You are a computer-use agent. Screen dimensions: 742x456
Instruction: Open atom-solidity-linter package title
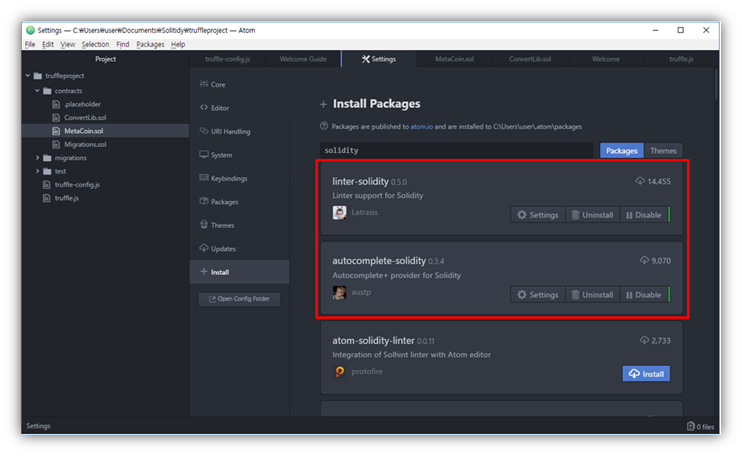[x=373, y=341]
